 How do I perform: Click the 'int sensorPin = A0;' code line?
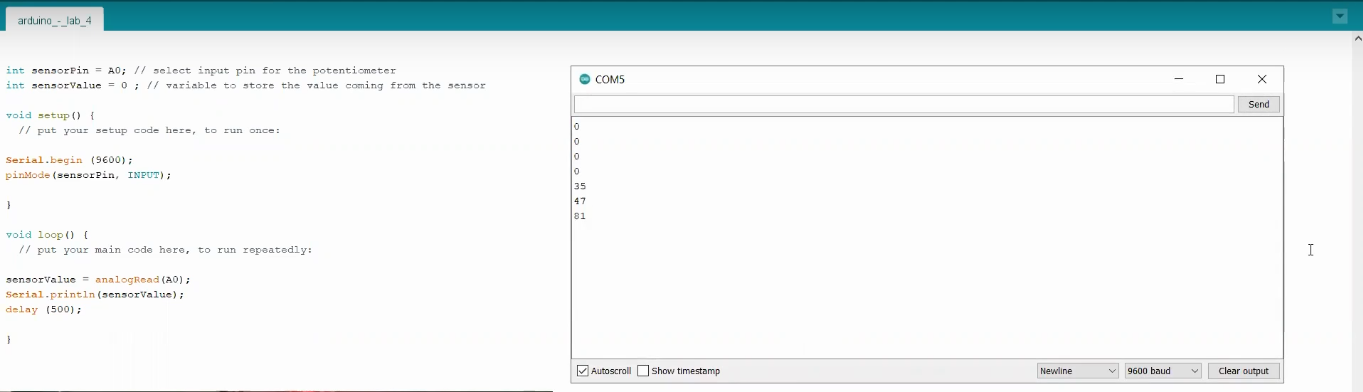pyautogui.click(x=201, y=71)
